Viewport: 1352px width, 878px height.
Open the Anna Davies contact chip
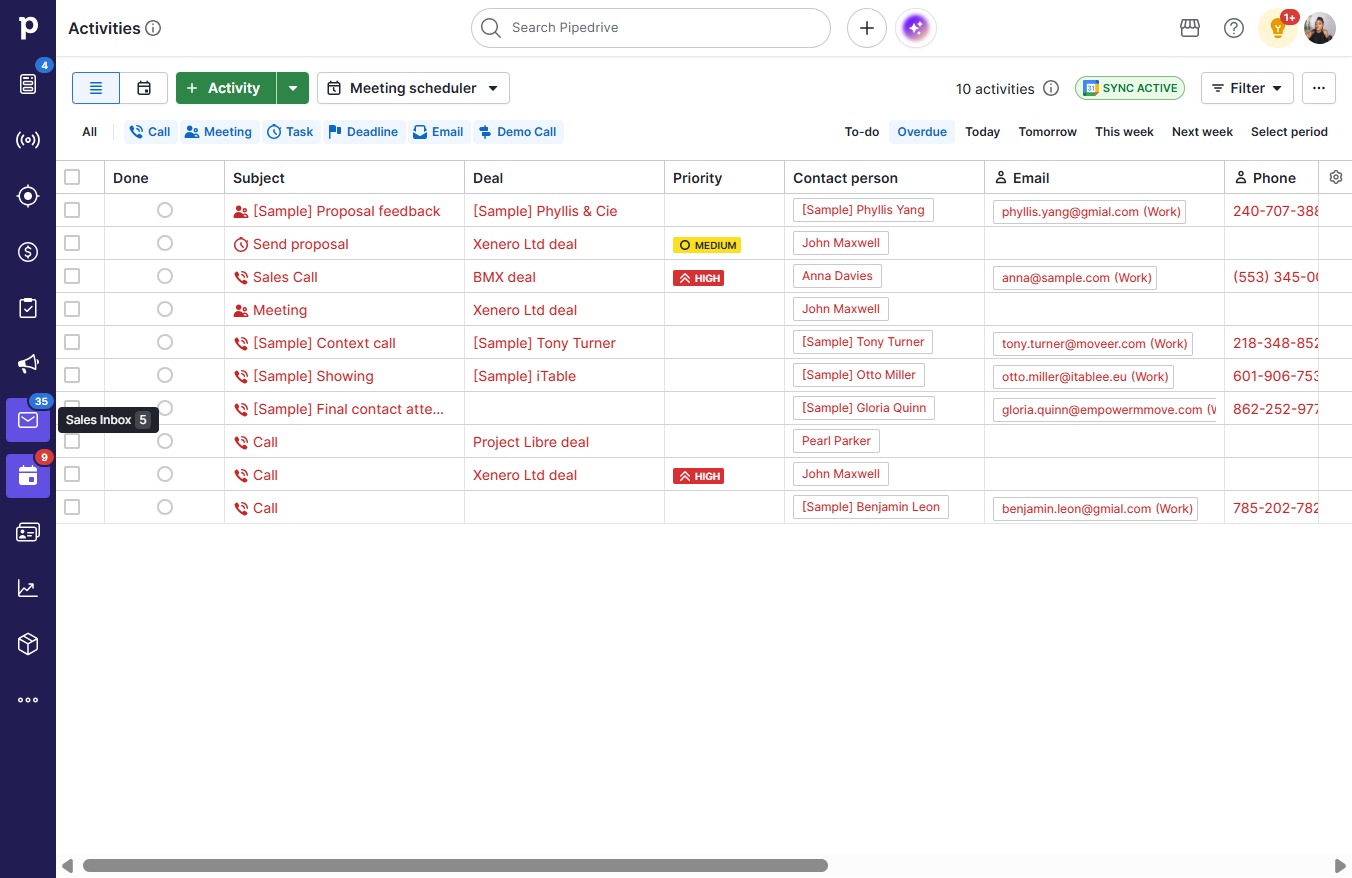[837, 276]
